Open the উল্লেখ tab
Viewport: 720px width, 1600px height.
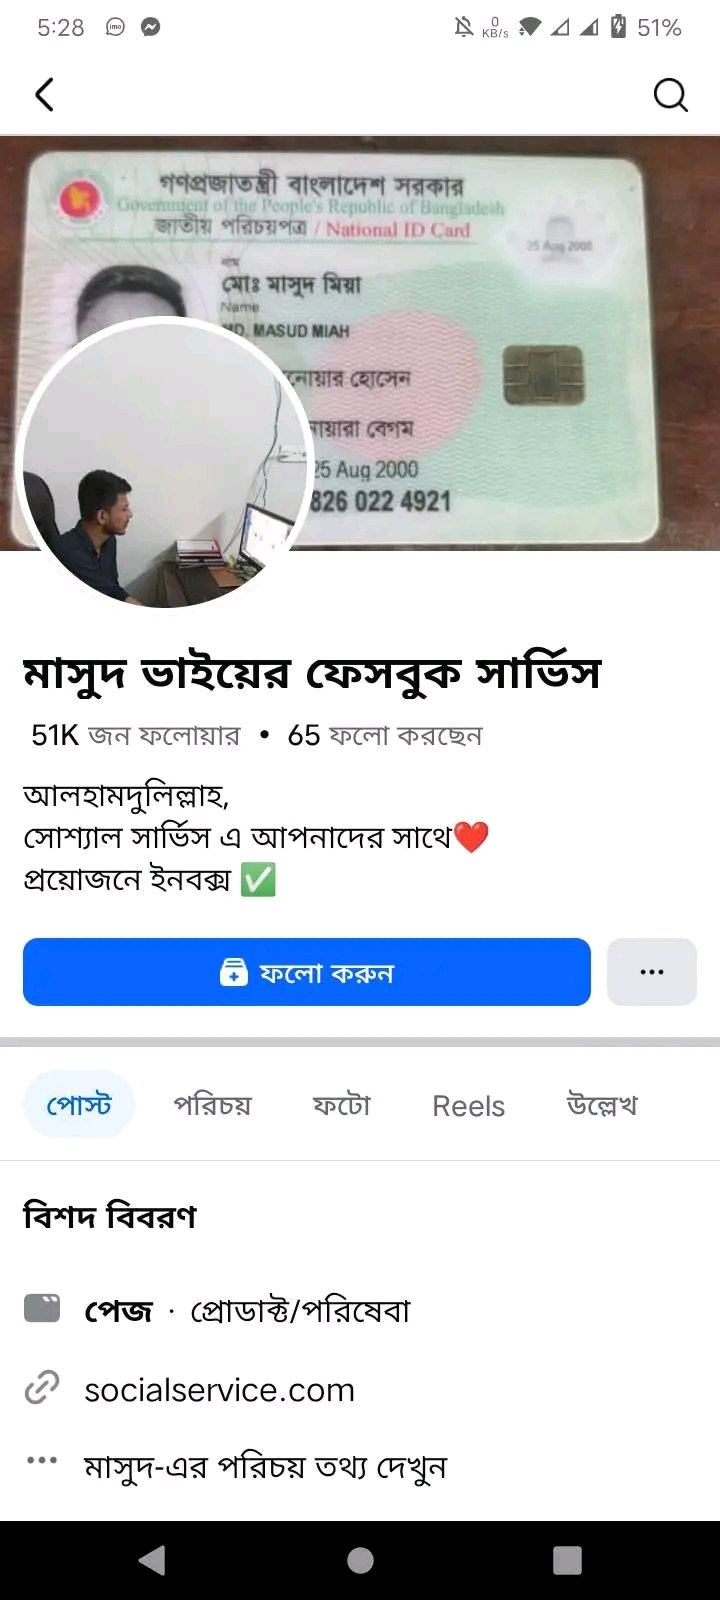click(x=601, y=1105)
